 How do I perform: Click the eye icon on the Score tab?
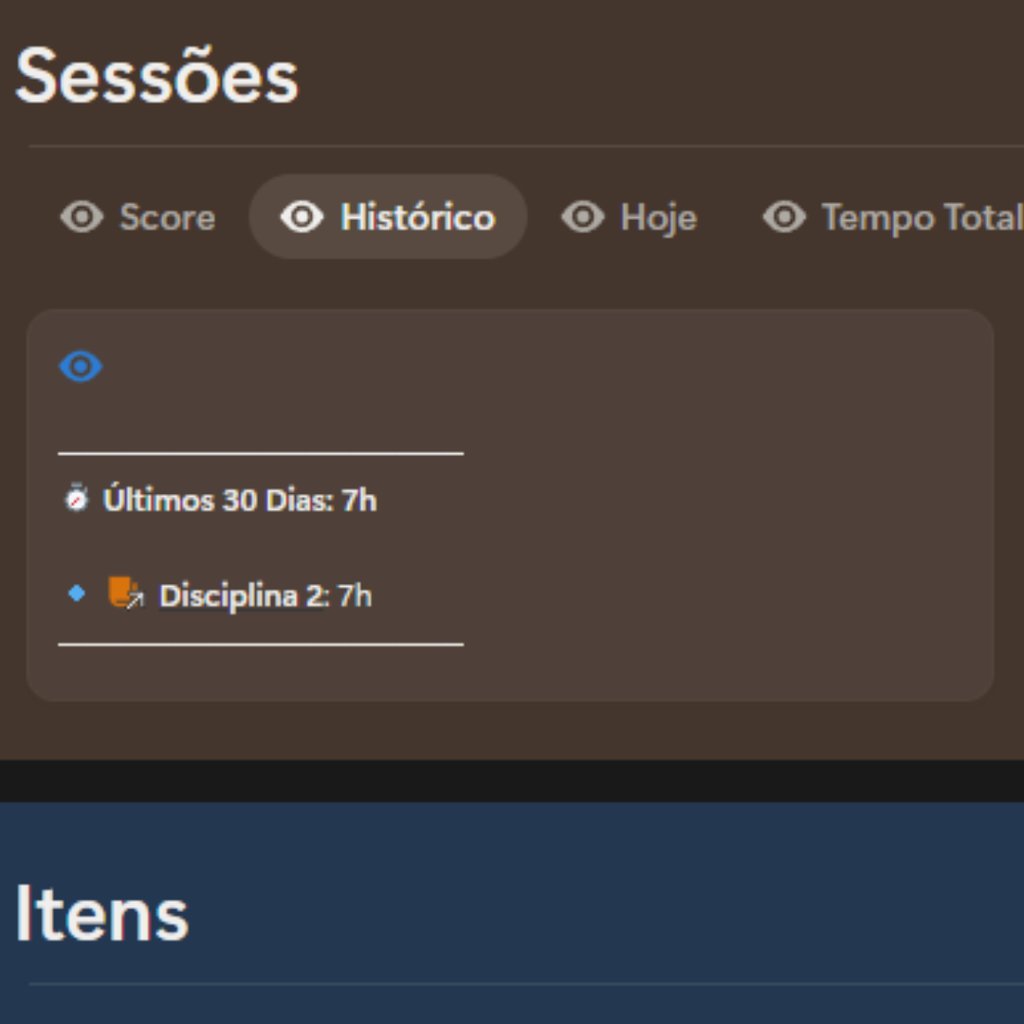[81, 217]
